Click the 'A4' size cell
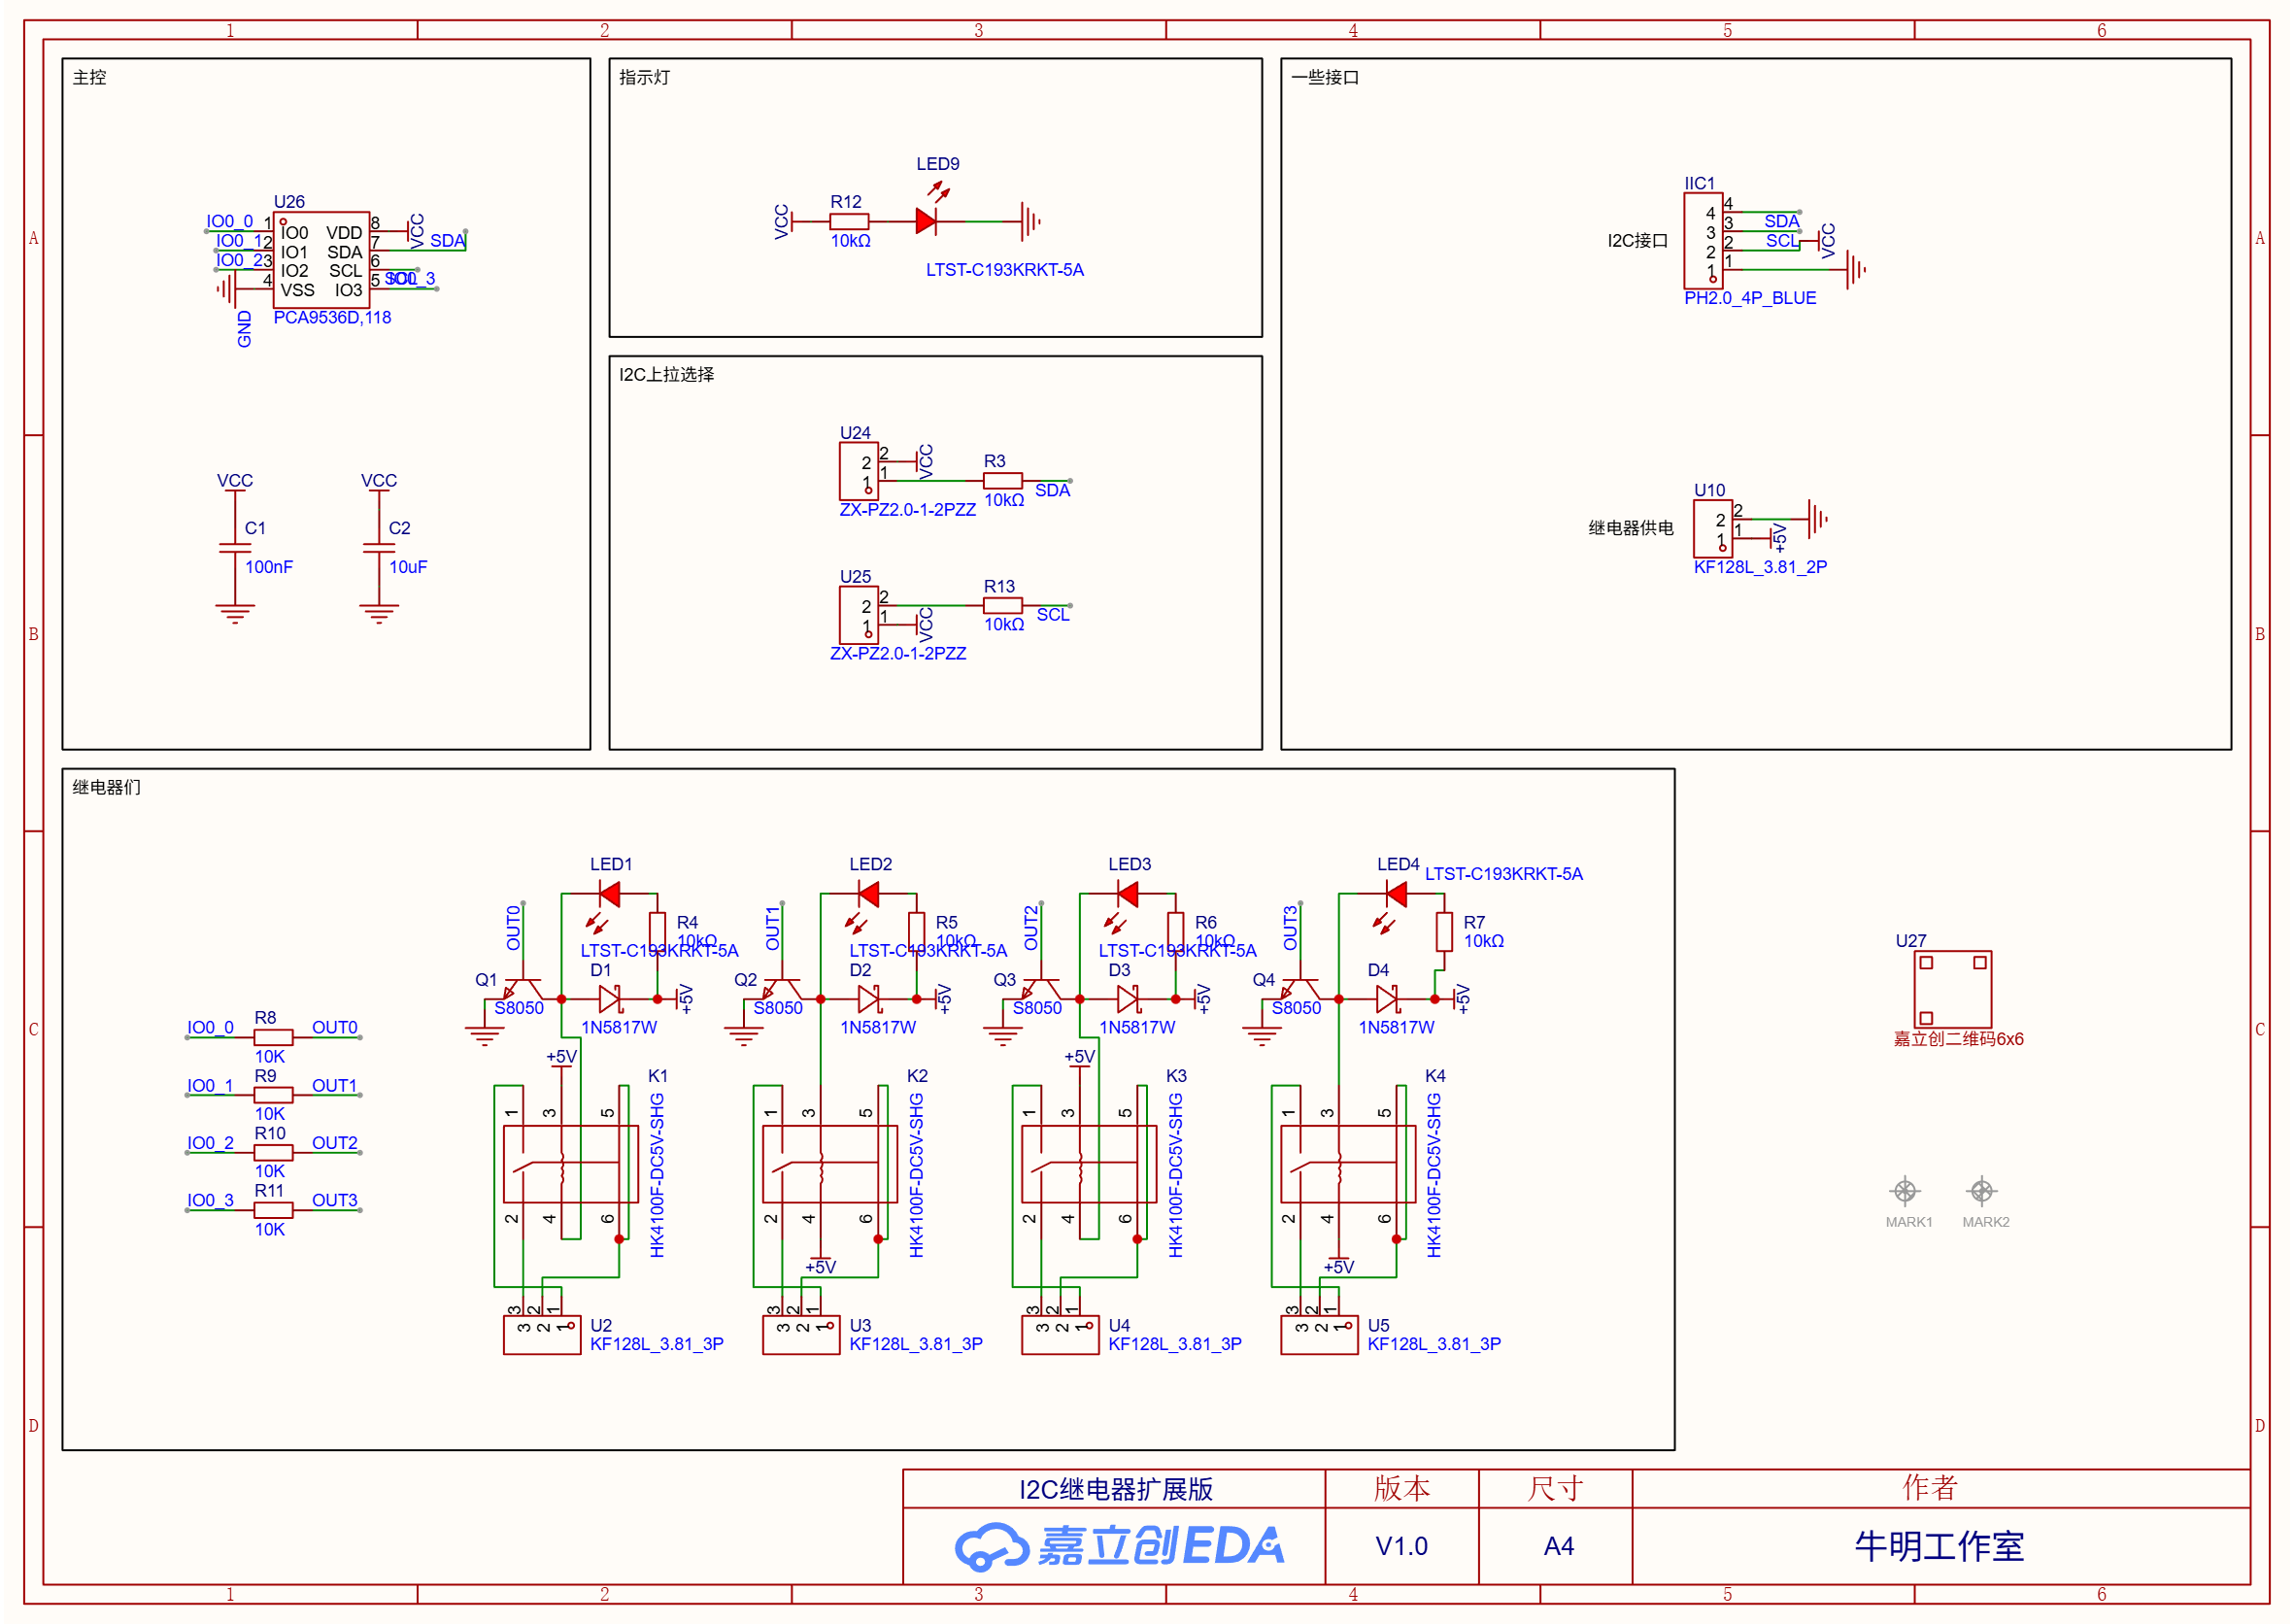The image size is (2294, 1624). click(x=1558, y=1547)
